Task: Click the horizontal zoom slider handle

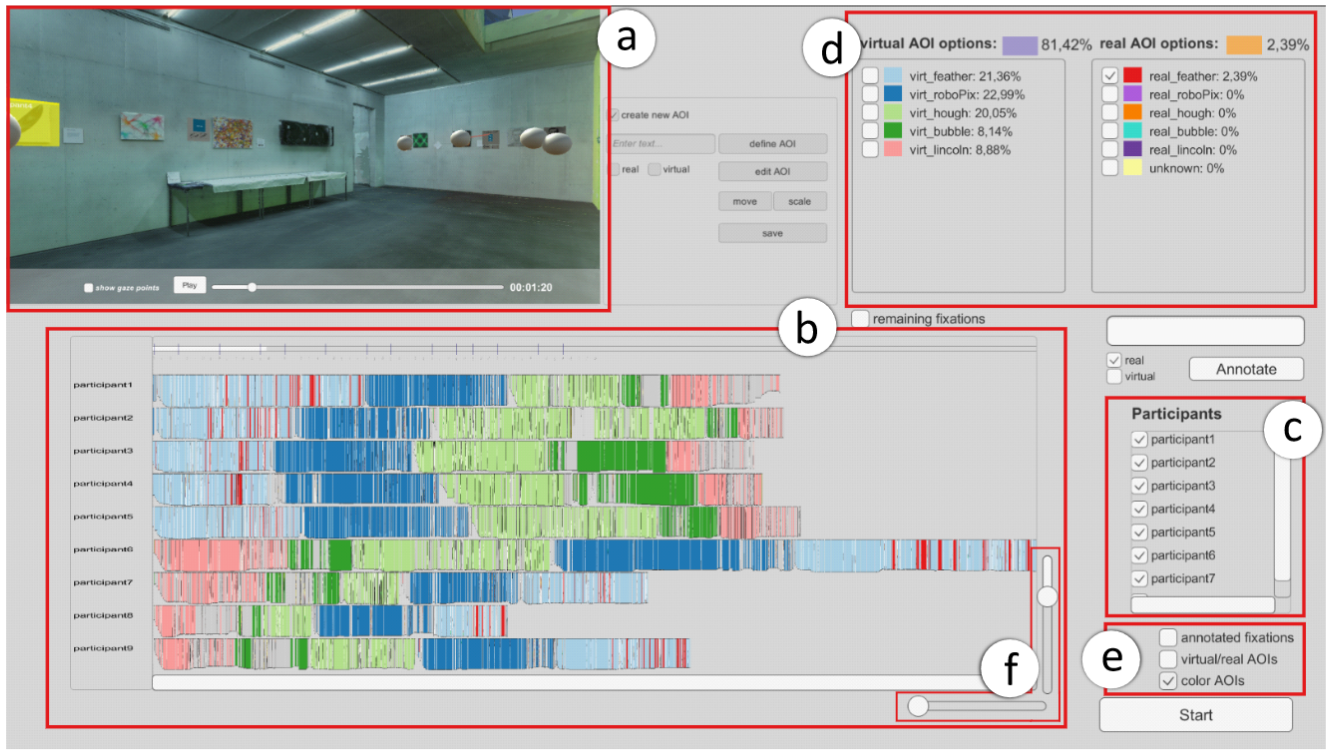Action: tap(917, 706)
